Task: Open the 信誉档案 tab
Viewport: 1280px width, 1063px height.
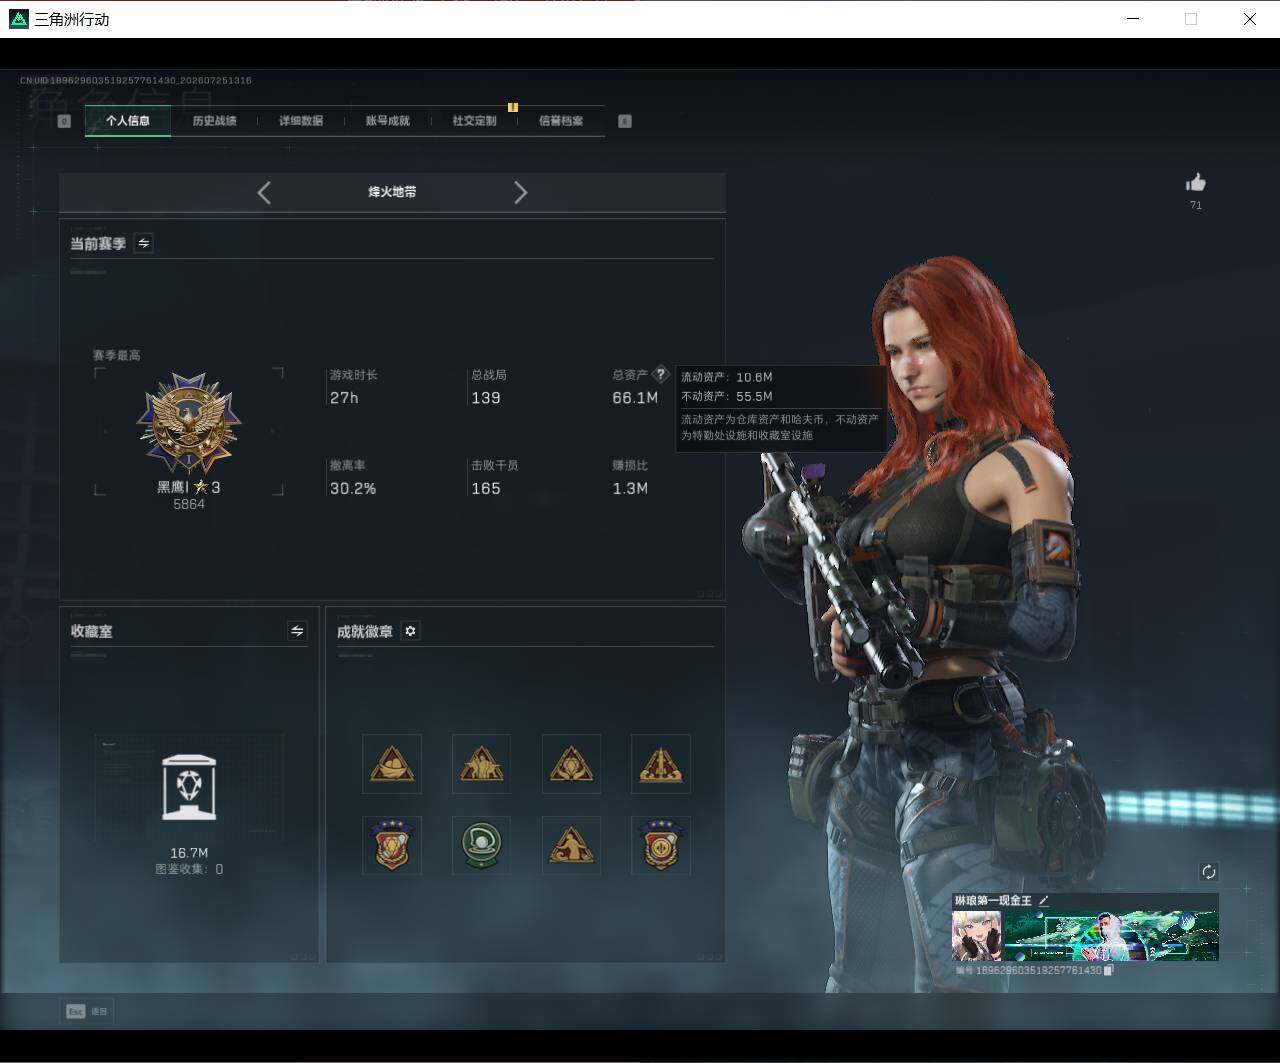Action: pyautogui.click(x=561, y=121)
